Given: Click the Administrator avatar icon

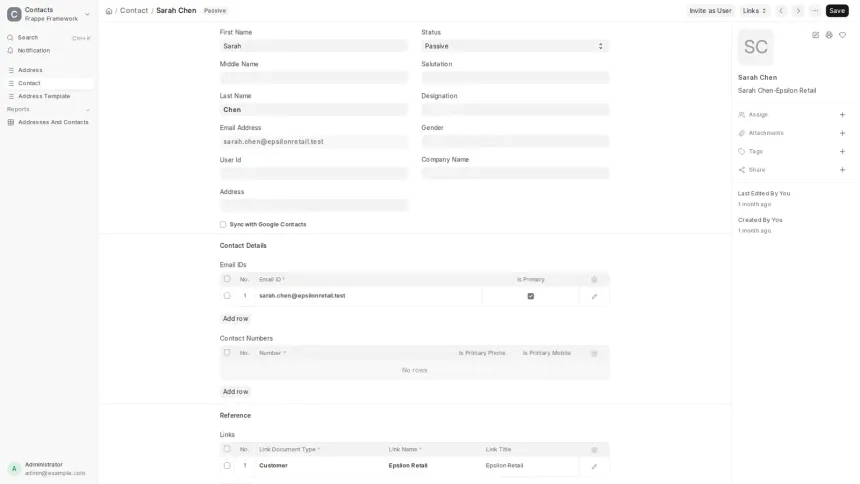Looking at the screenshot, I should click(14, 469).
